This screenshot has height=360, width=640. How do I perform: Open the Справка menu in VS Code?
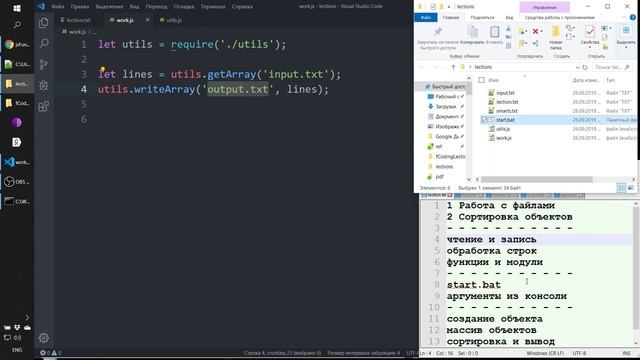[242, 7]
